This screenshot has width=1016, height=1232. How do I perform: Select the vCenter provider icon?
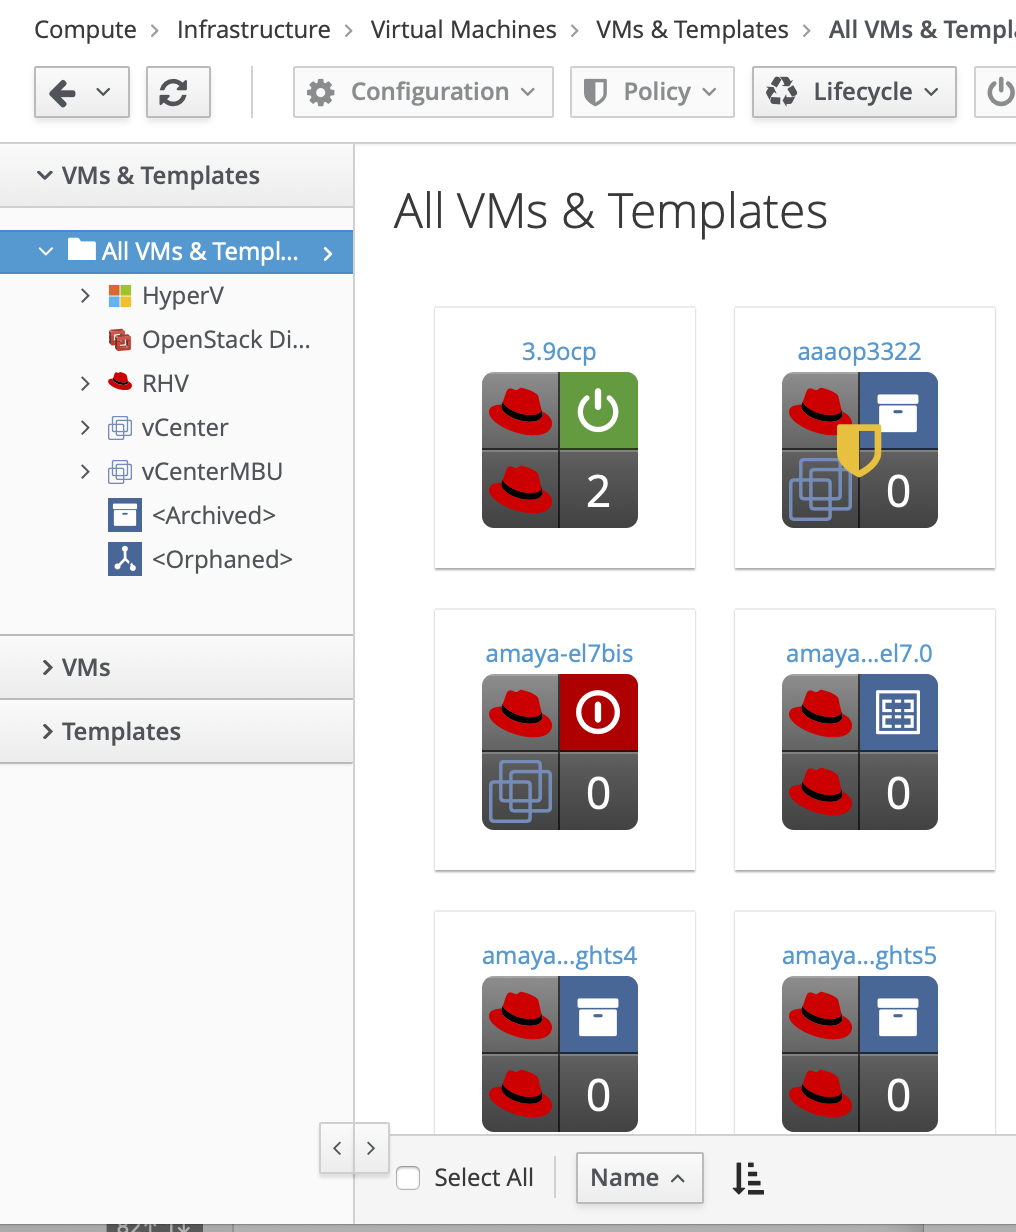point(120,428)
